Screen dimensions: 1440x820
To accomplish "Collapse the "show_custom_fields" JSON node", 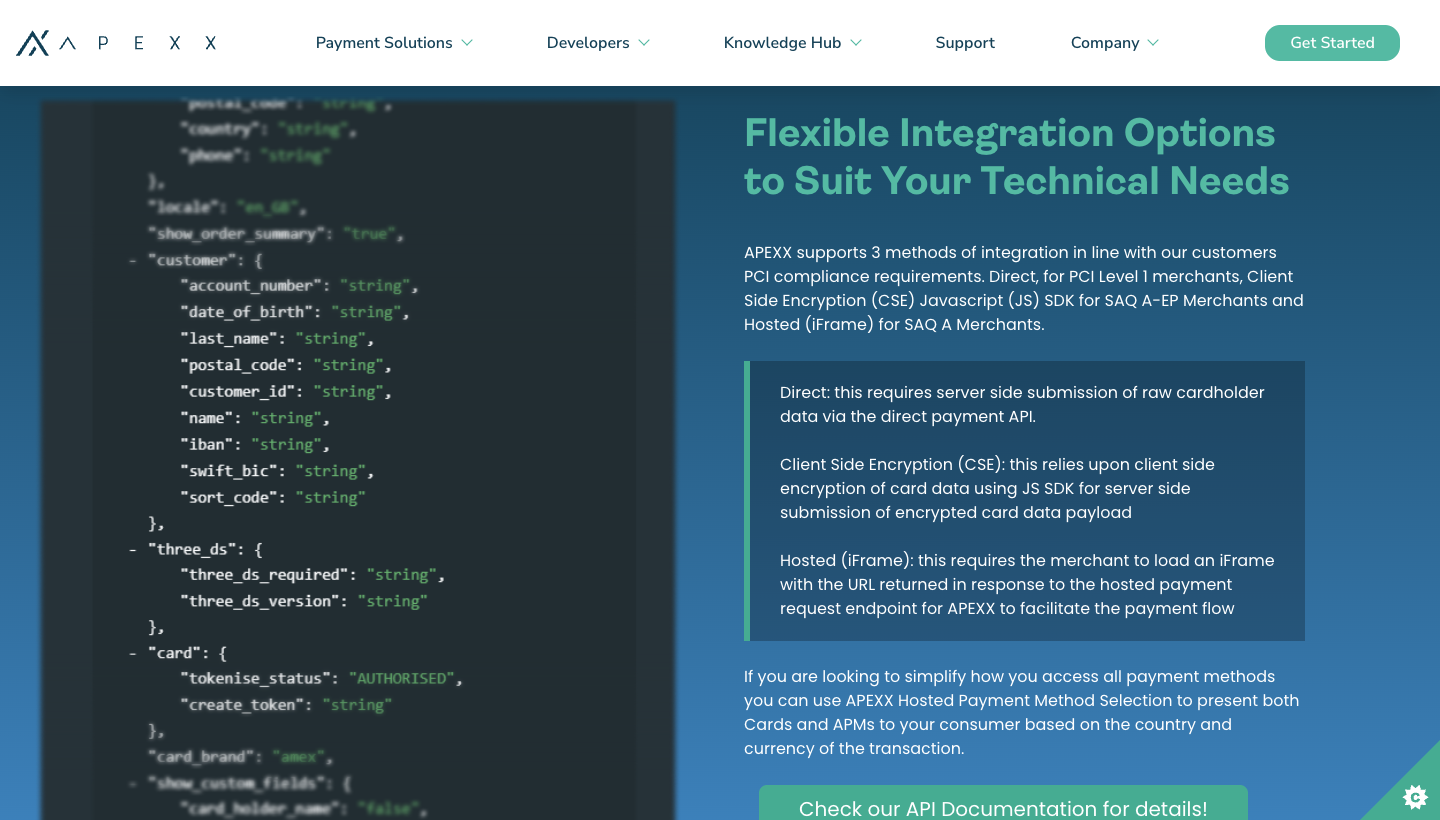I will pos(133,783).
